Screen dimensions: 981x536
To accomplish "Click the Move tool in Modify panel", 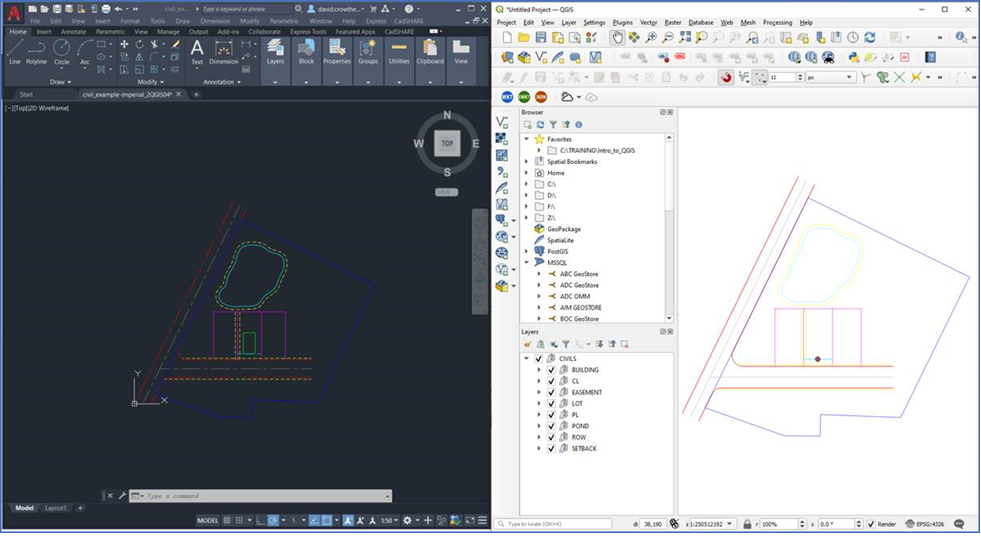I will [x=124, y=44].
